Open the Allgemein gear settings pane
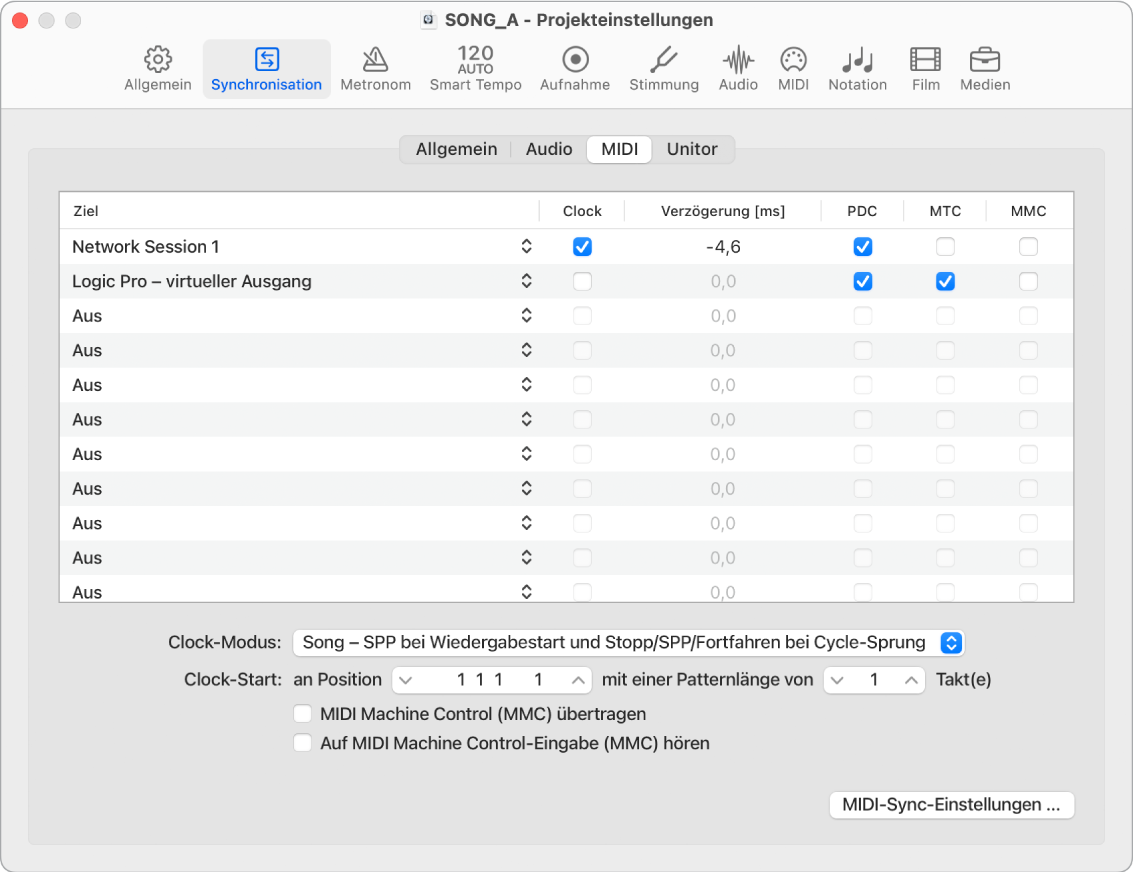This screenshot has width=1133, height=872. [158, 69]
